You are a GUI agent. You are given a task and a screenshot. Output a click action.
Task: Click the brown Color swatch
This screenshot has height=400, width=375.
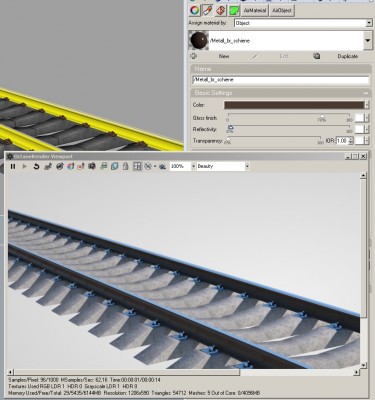pos(294,105)
